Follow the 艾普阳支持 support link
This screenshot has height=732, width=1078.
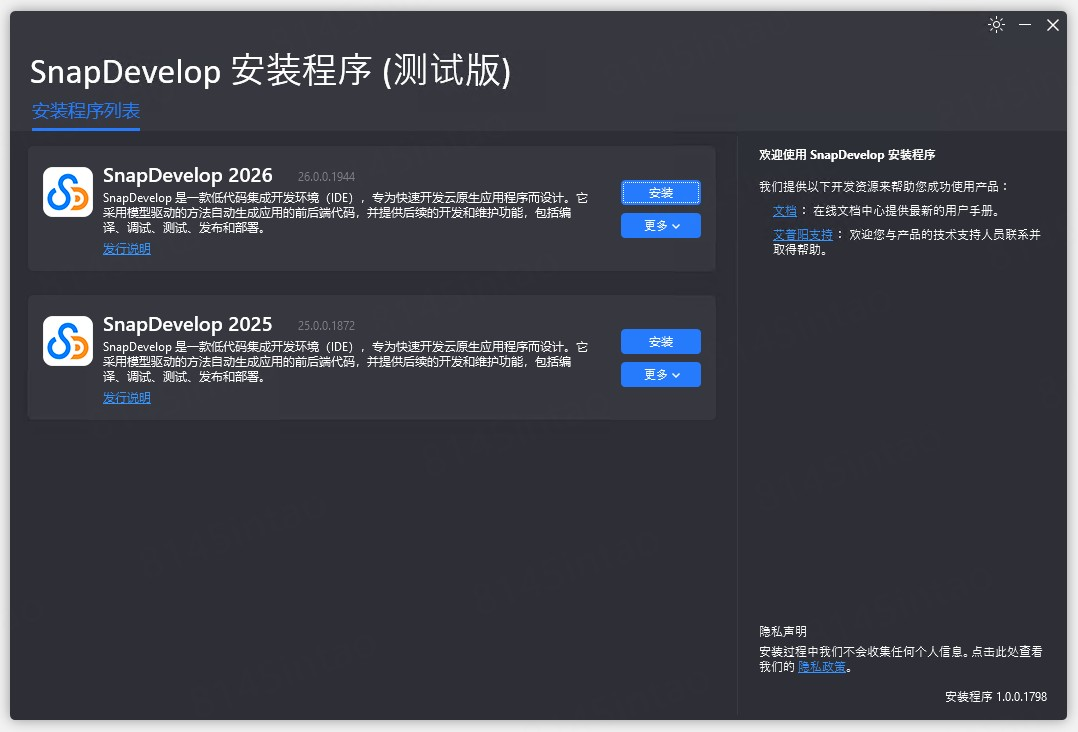[802, 235]
